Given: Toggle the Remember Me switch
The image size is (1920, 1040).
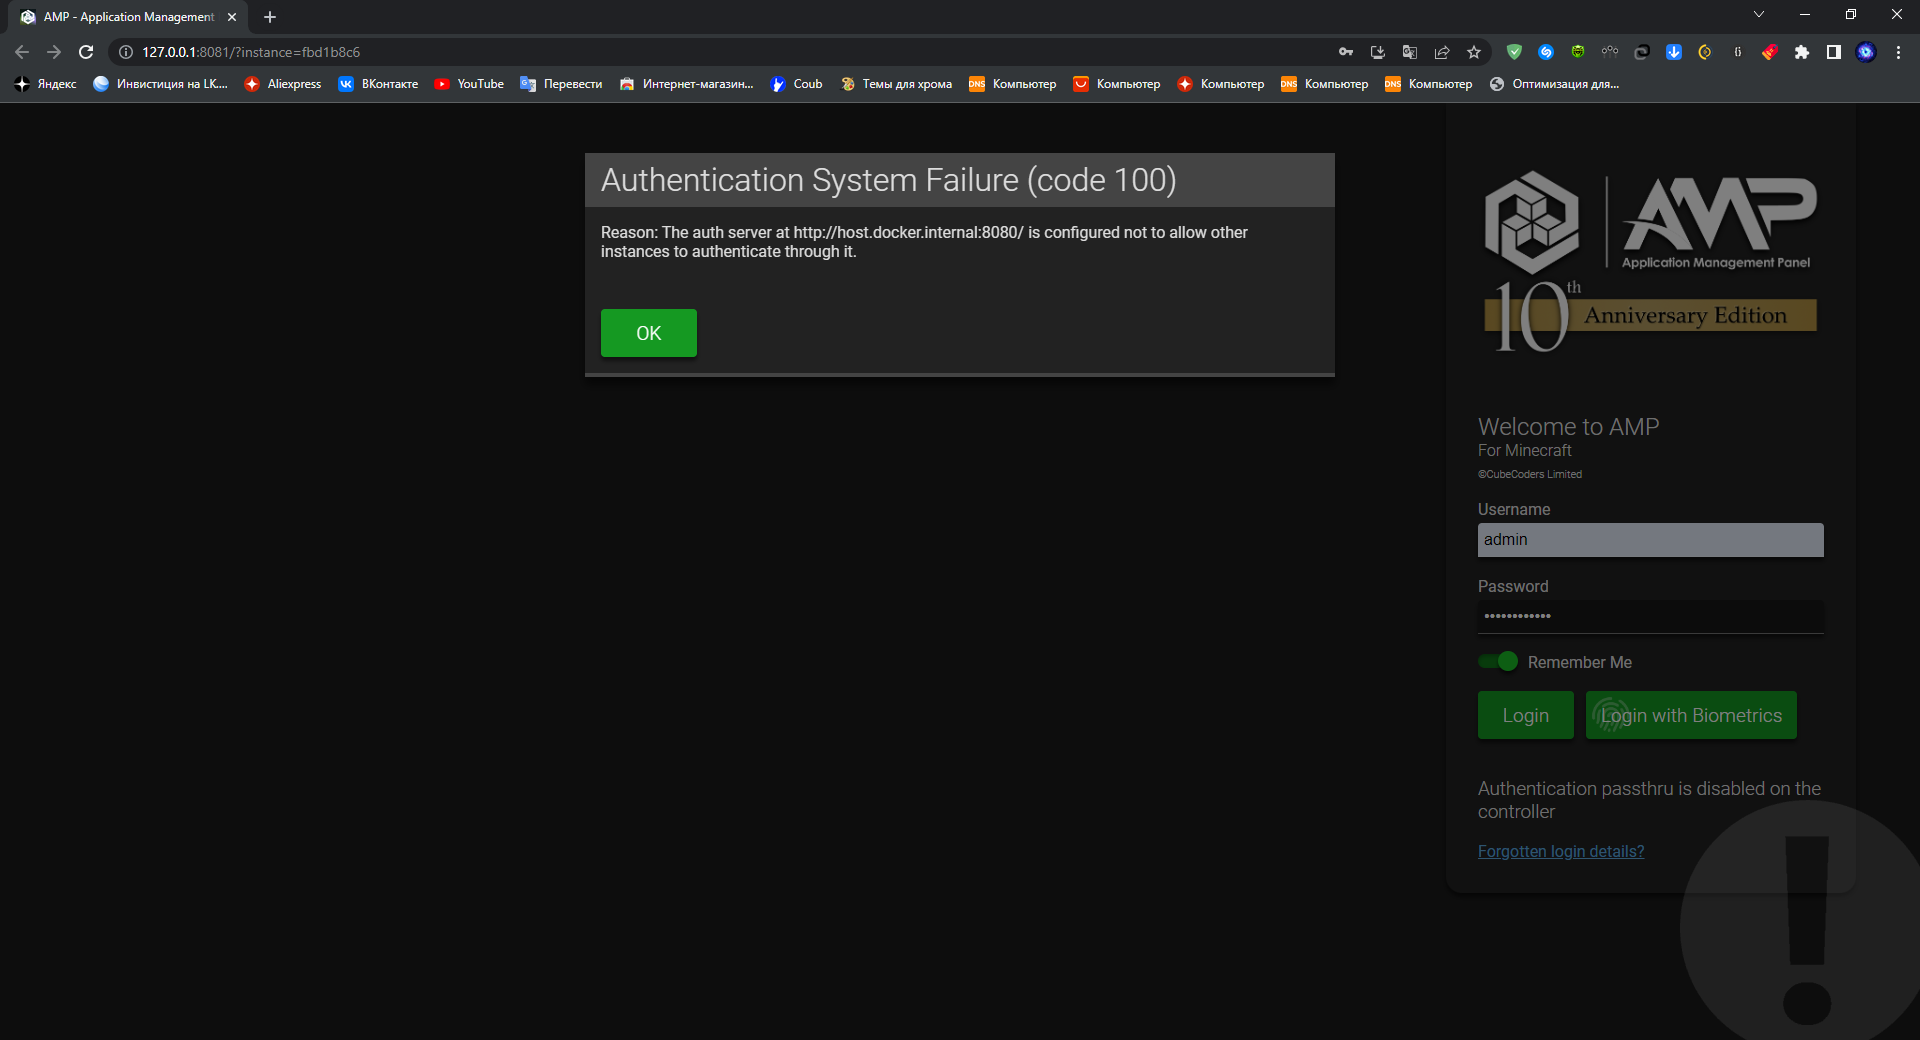Looking at the screenshot, I should click(x=1498, y=662).
